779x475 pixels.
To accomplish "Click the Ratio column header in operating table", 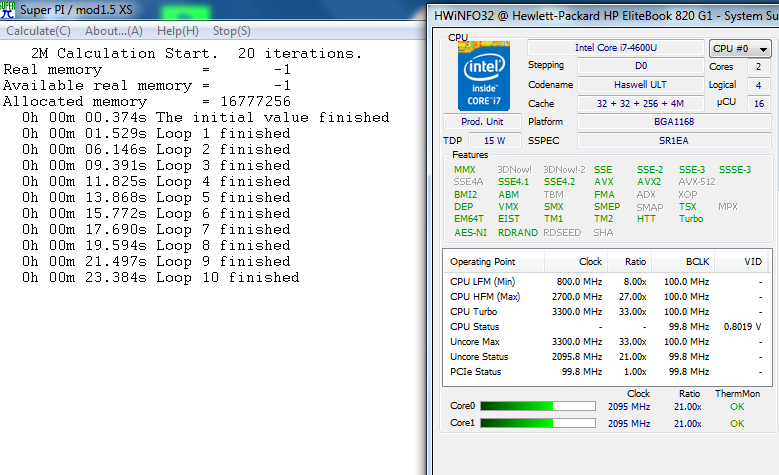I will click(630, 262).
